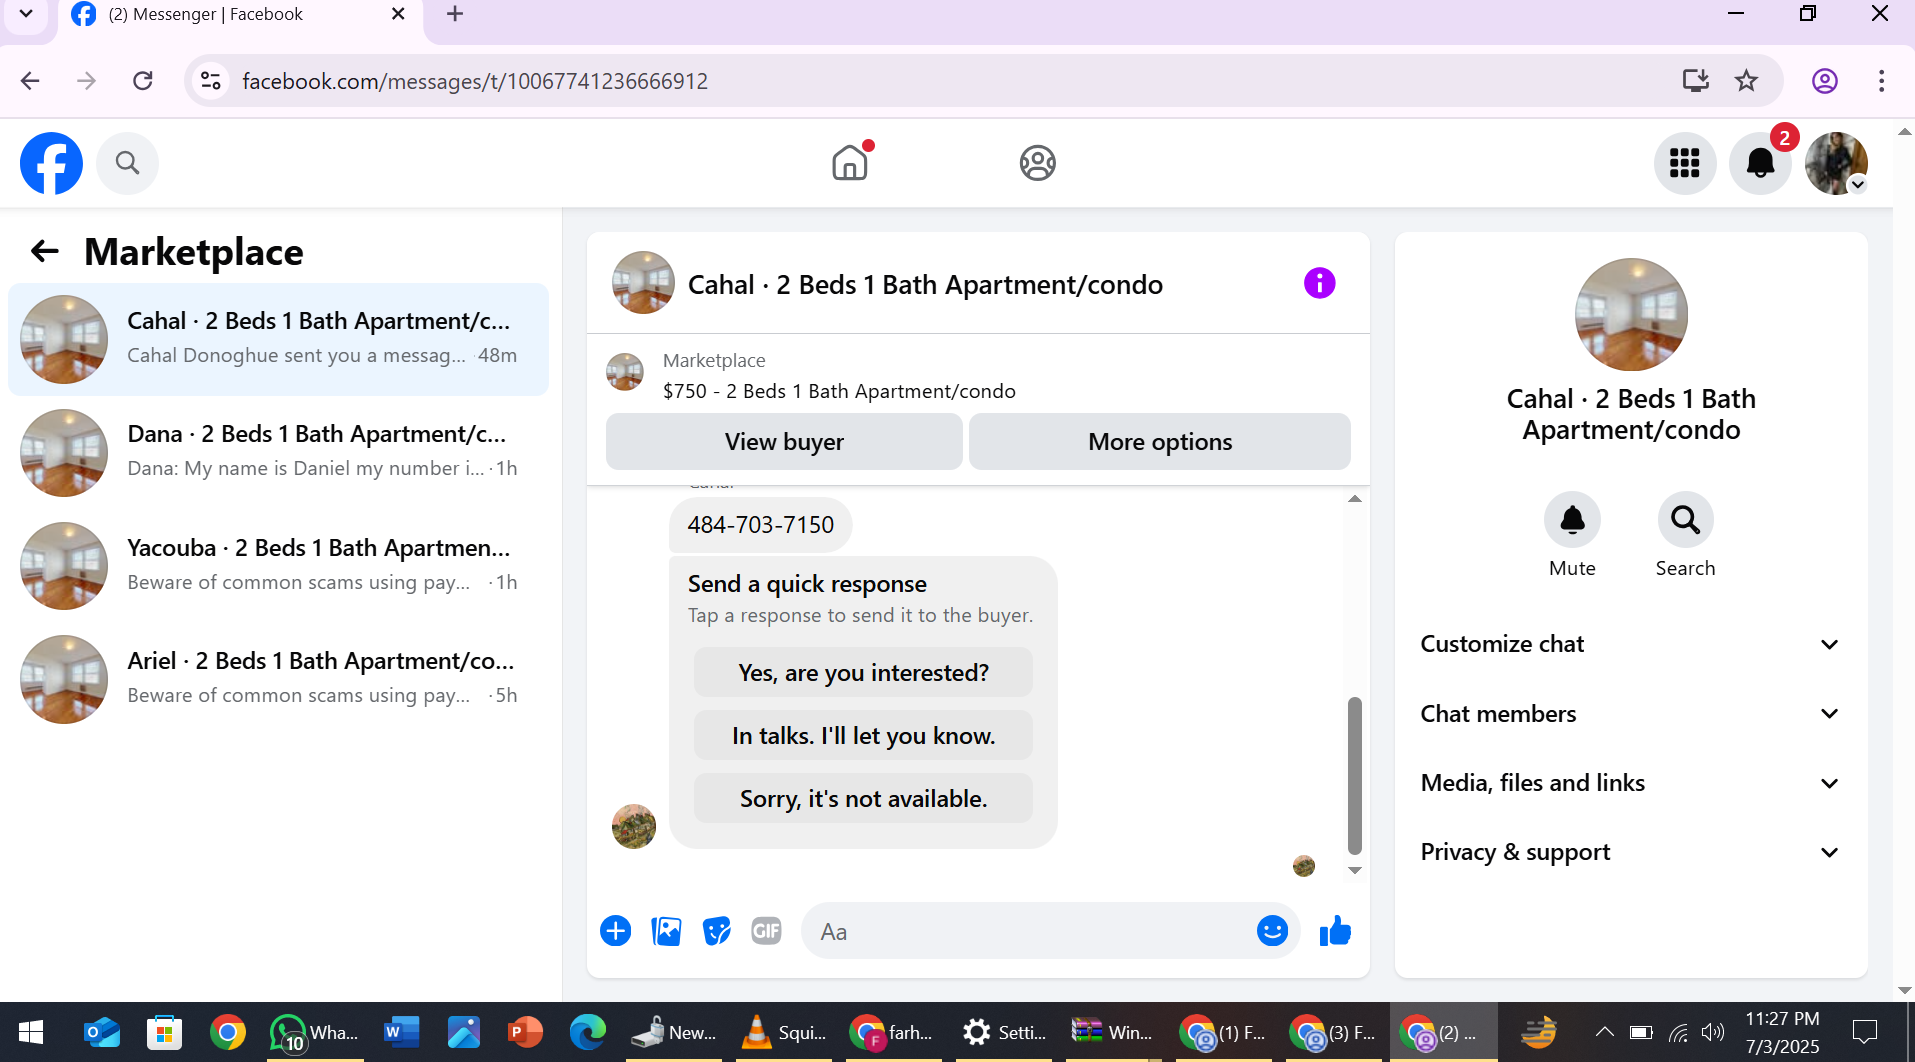Focus the Aa message input
The image size is (1915, 1062).
(1030, 931)
